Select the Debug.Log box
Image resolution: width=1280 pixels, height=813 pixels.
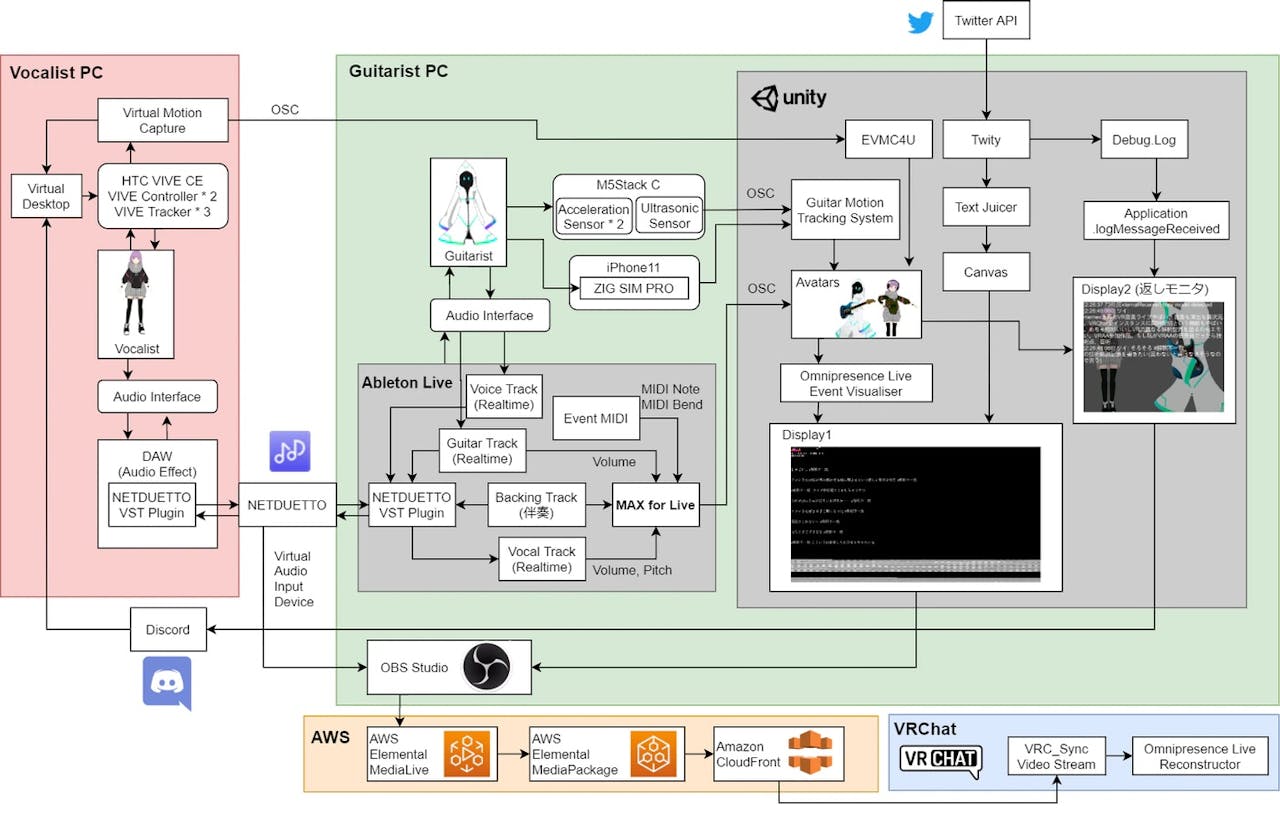(1144, 140)
